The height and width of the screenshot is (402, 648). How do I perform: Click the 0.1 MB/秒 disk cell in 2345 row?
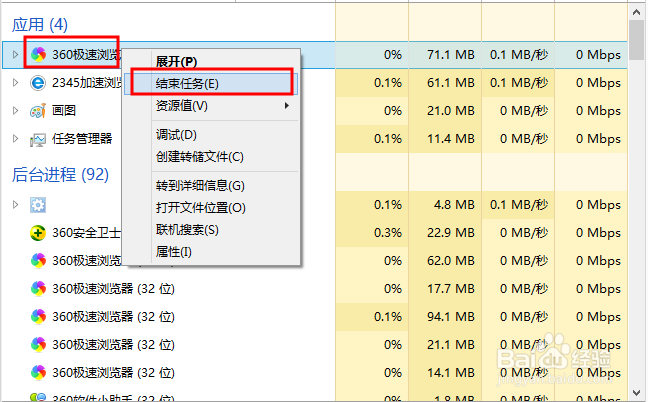[519, 83]
